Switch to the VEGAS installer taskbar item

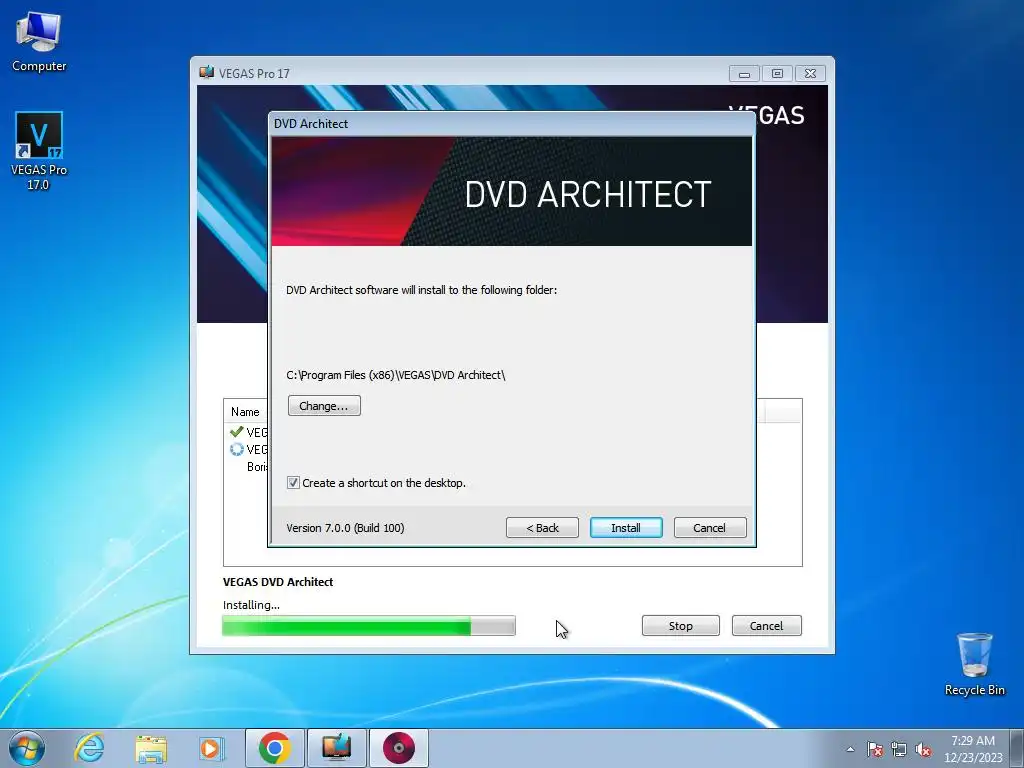[x=336, y=748]
